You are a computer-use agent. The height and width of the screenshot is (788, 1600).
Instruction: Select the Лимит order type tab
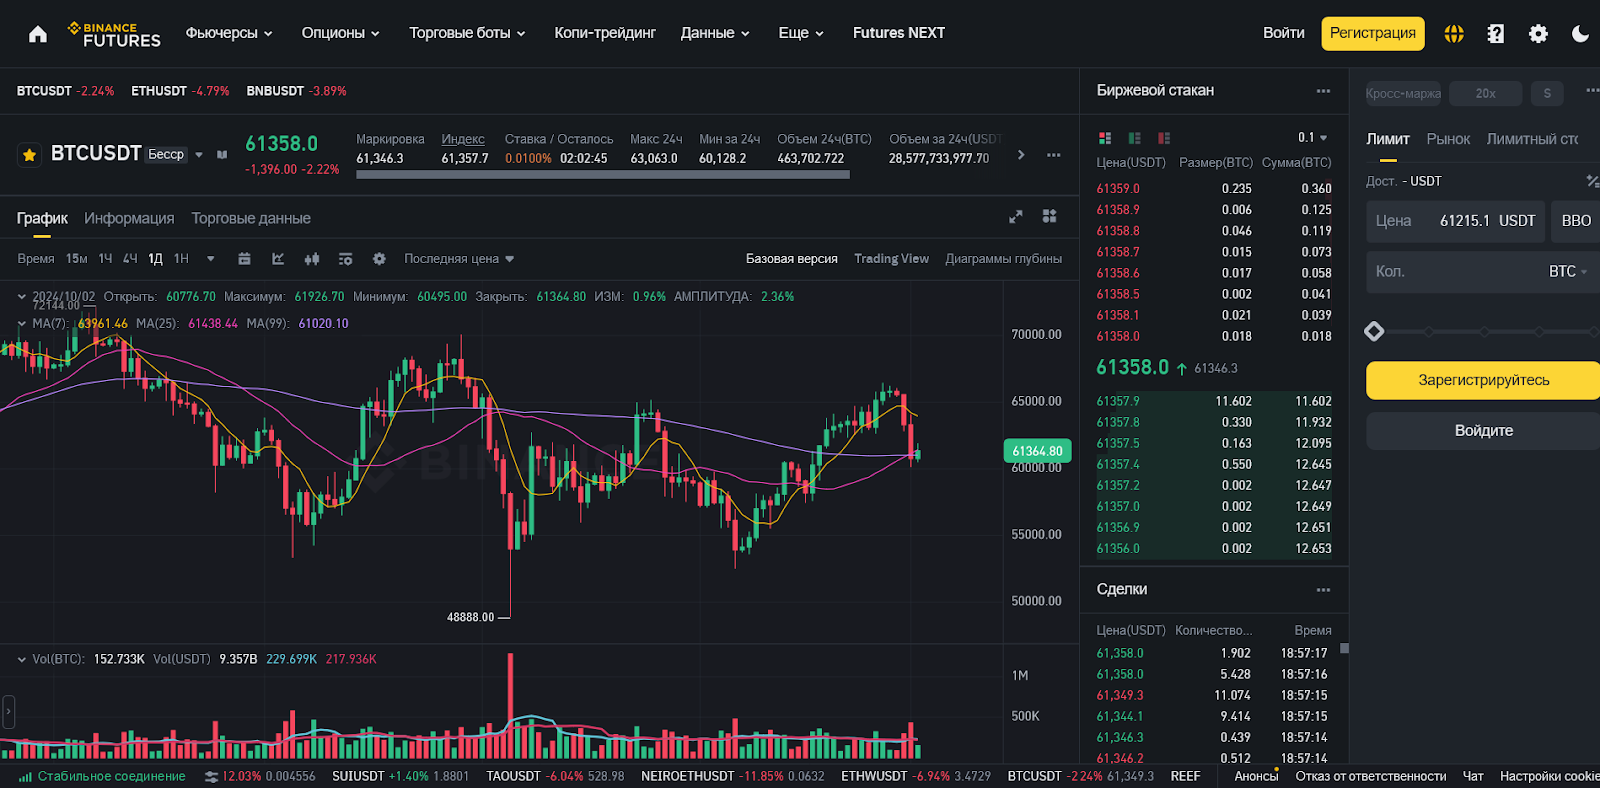click(1388, 139)
